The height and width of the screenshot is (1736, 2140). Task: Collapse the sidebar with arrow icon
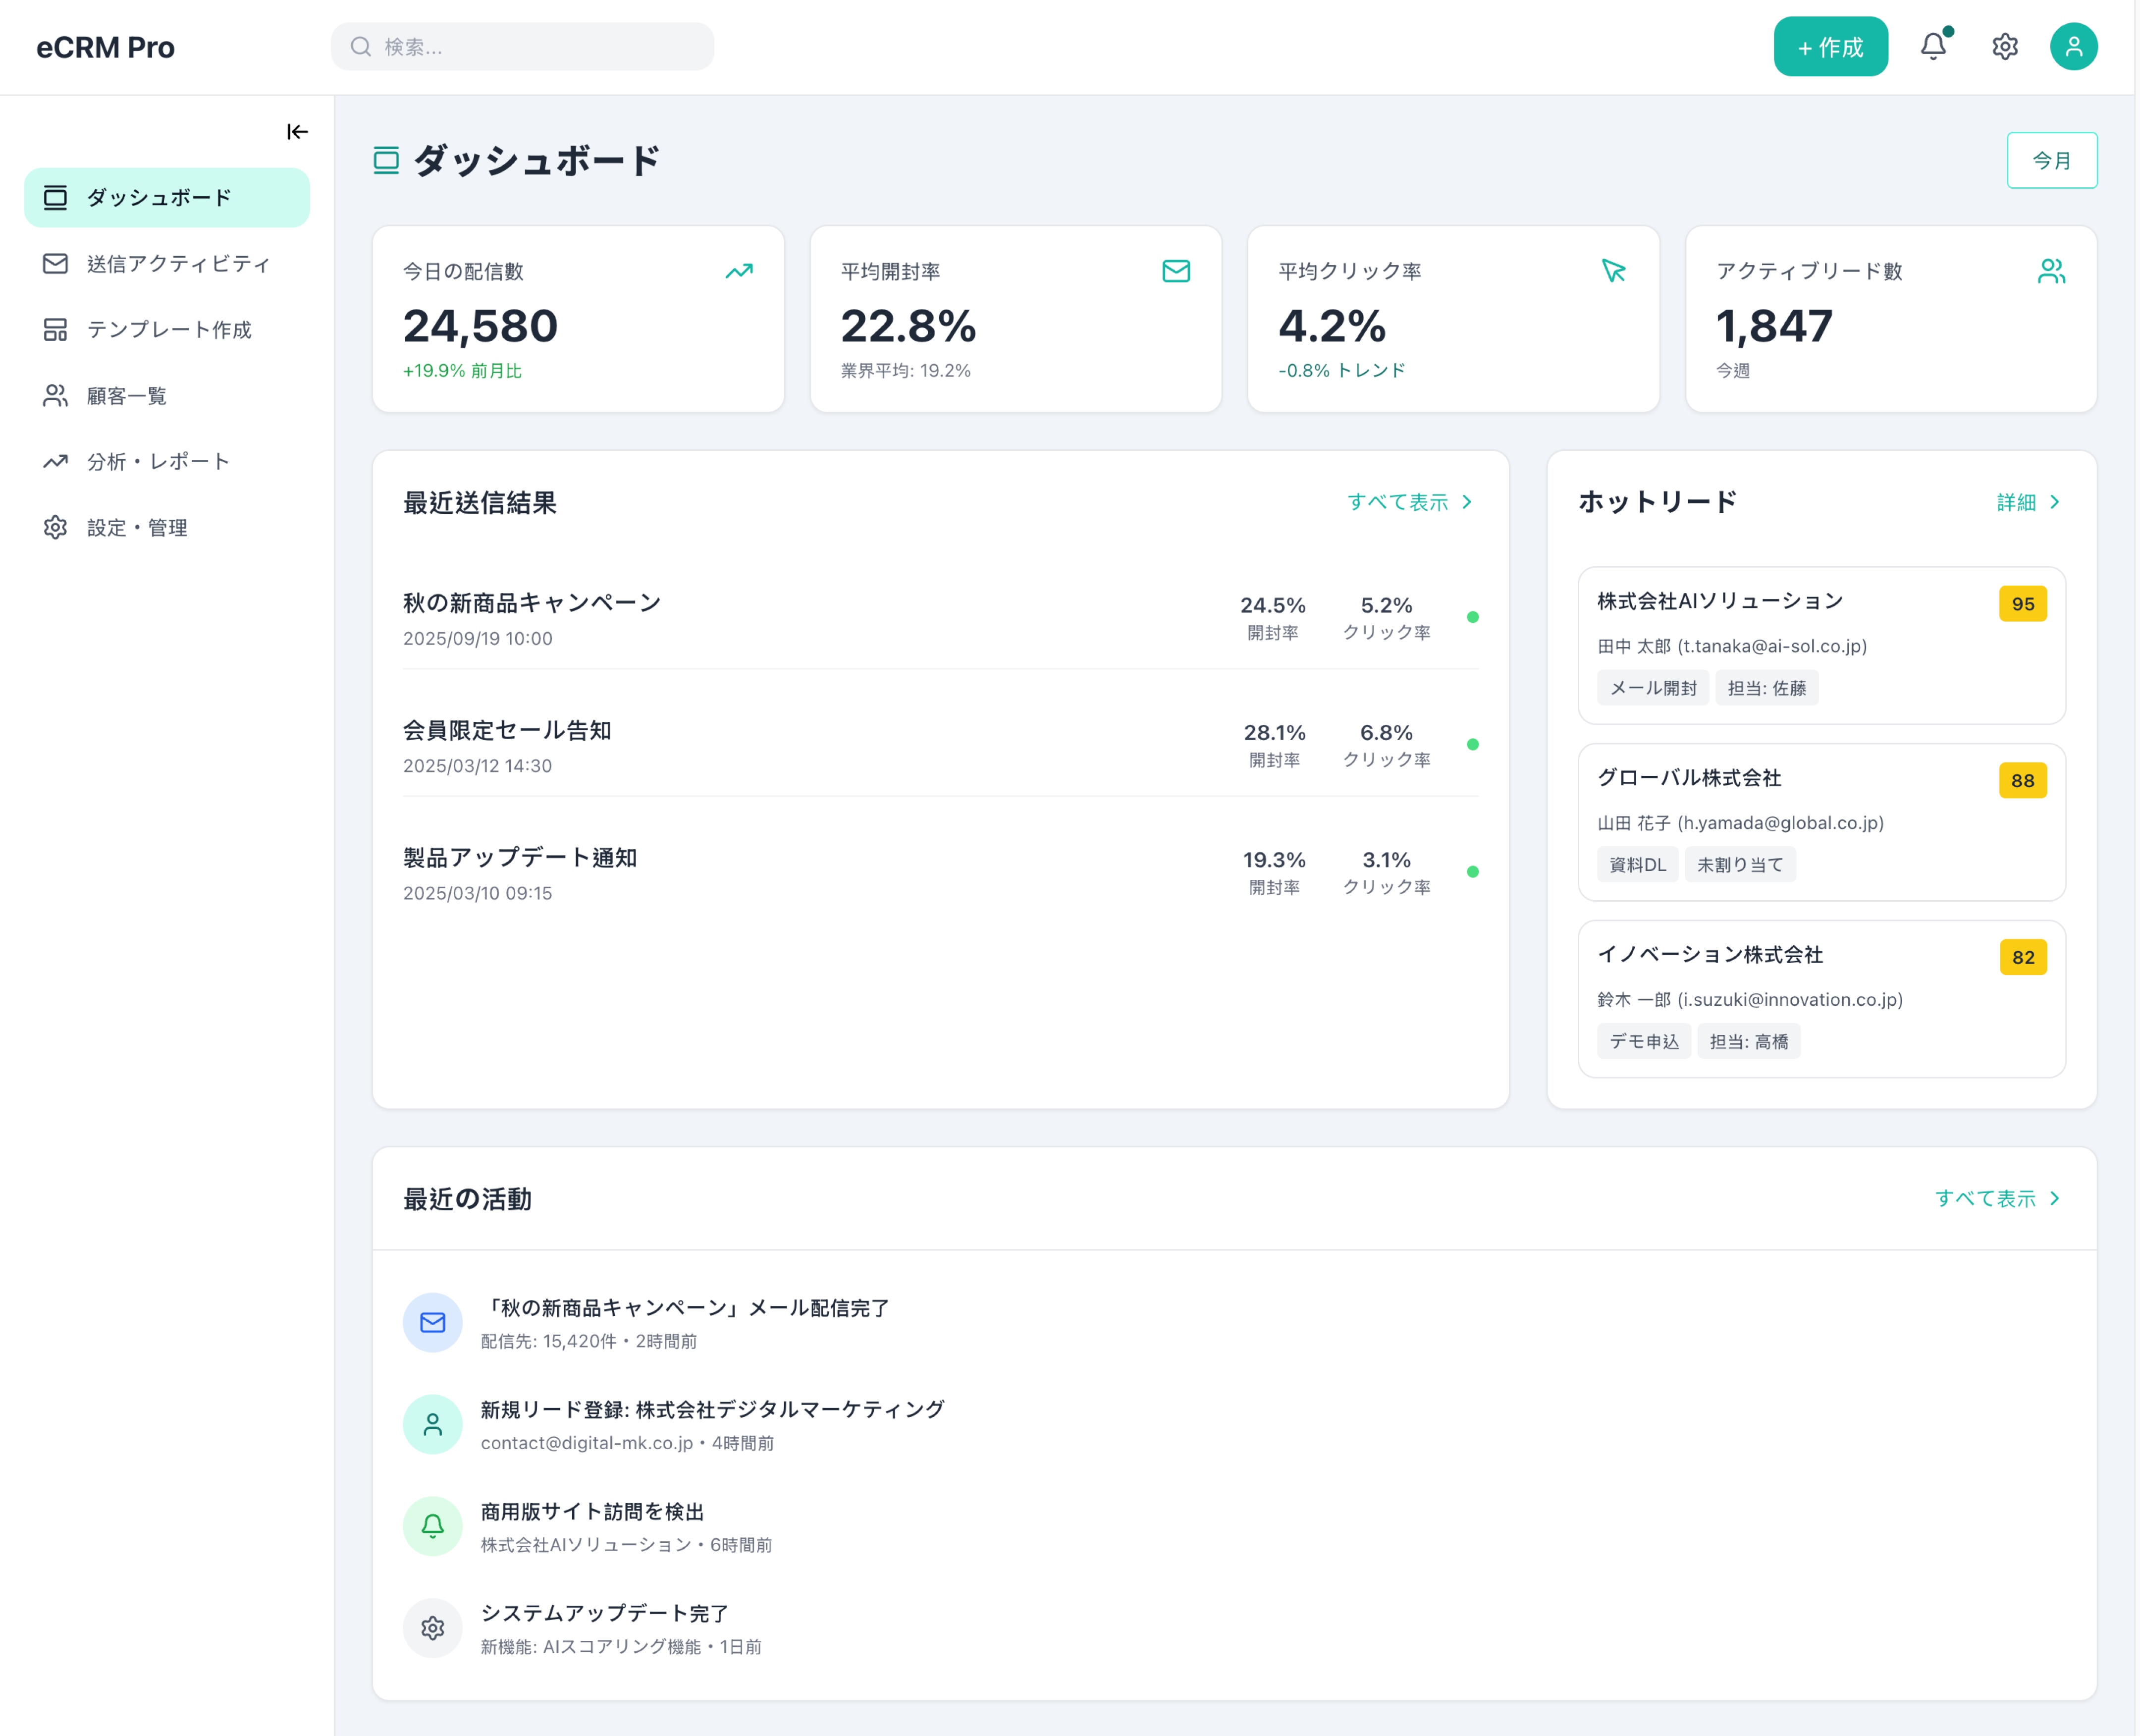tap(297, 132)
